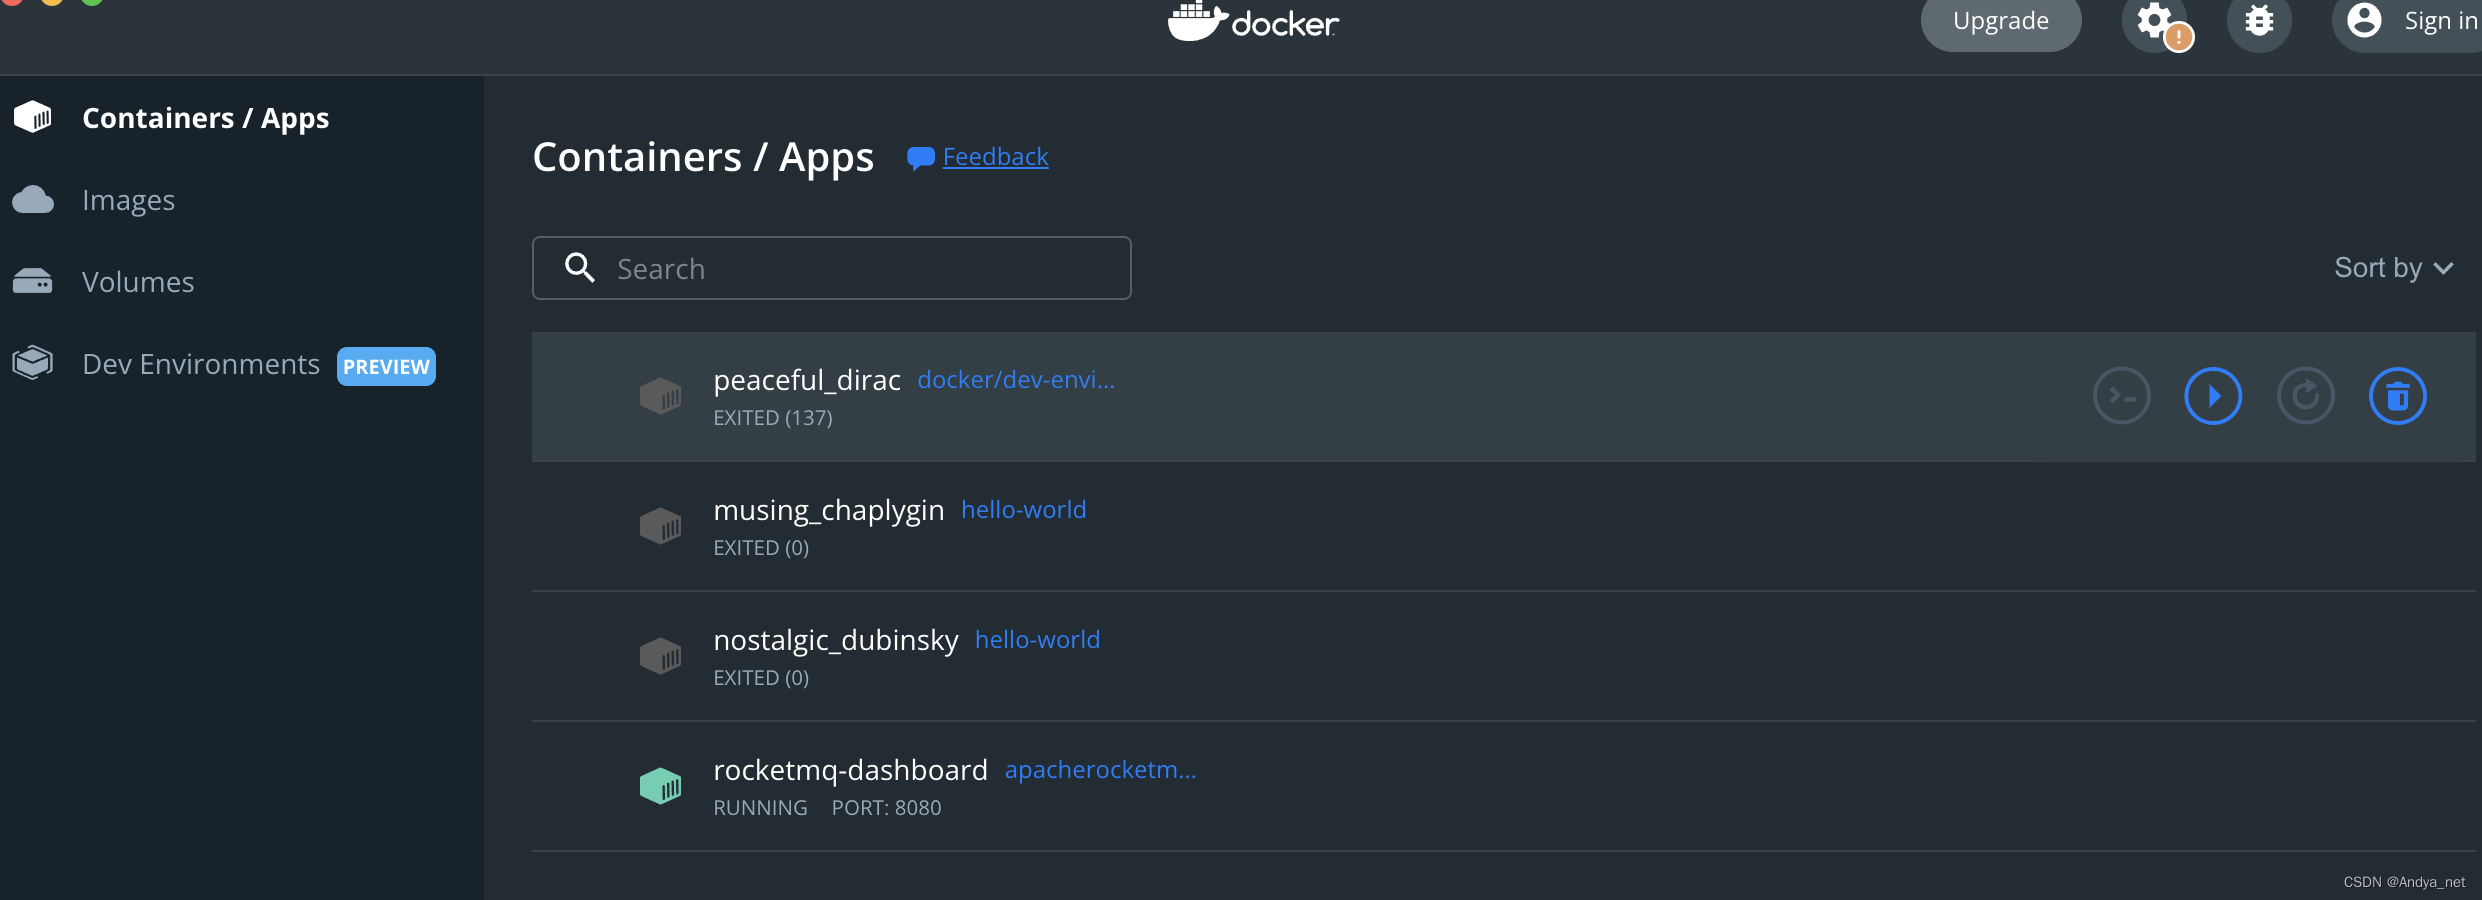Start the peaceful_dirac container
This screenshot has width=2482, height=900.
(x=2213, y=396)
